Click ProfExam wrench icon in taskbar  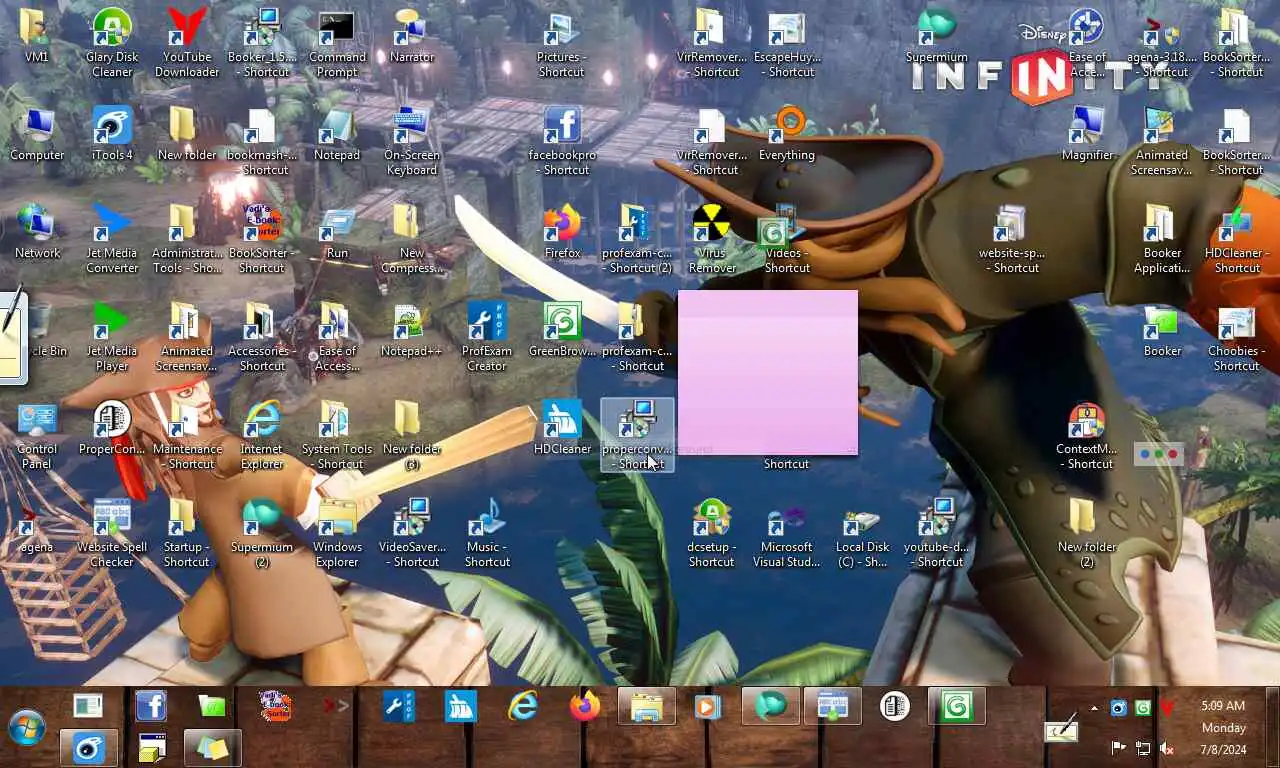click(x=399, y=706)
